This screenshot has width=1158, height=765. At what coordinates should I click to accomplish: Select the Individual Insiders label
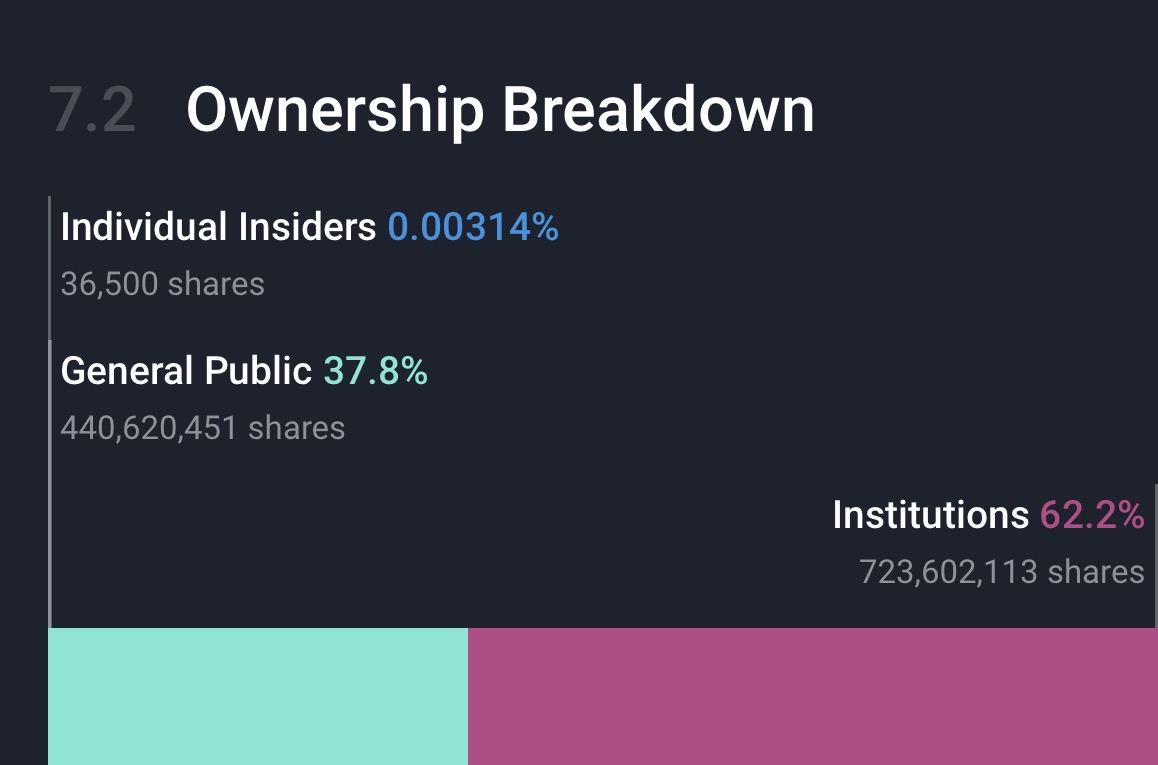(x=218, y=228)
